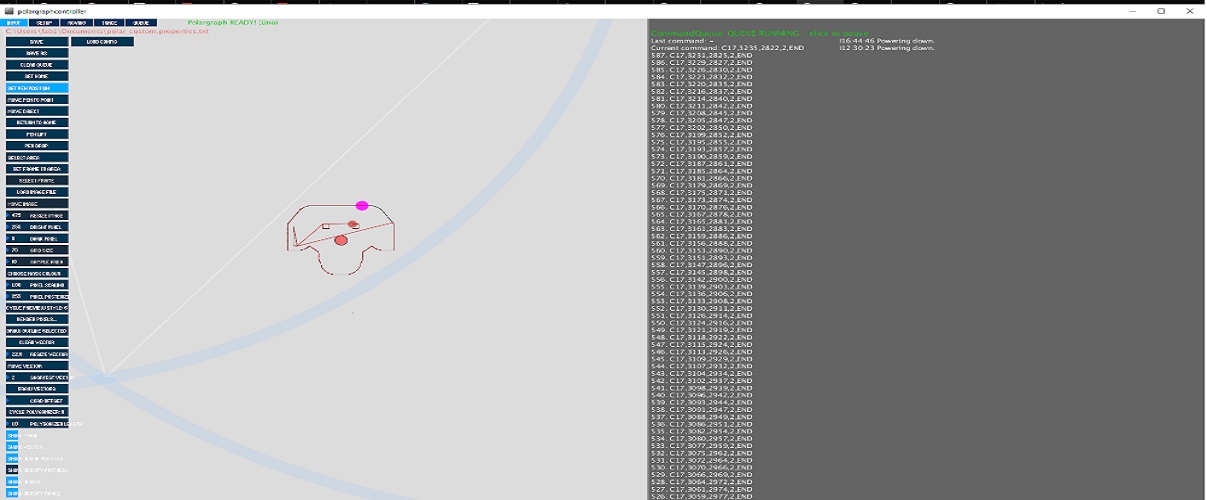Click SET FRAME TO AREA
1207x500 pixels.
[37, 169]
